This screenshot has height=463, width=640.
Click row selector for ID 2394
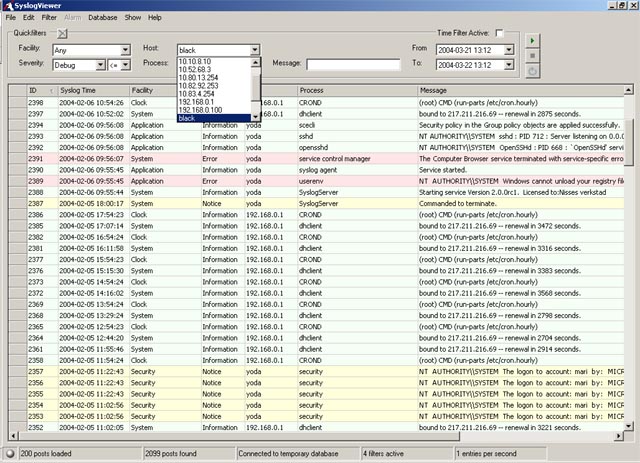(18, 125)
